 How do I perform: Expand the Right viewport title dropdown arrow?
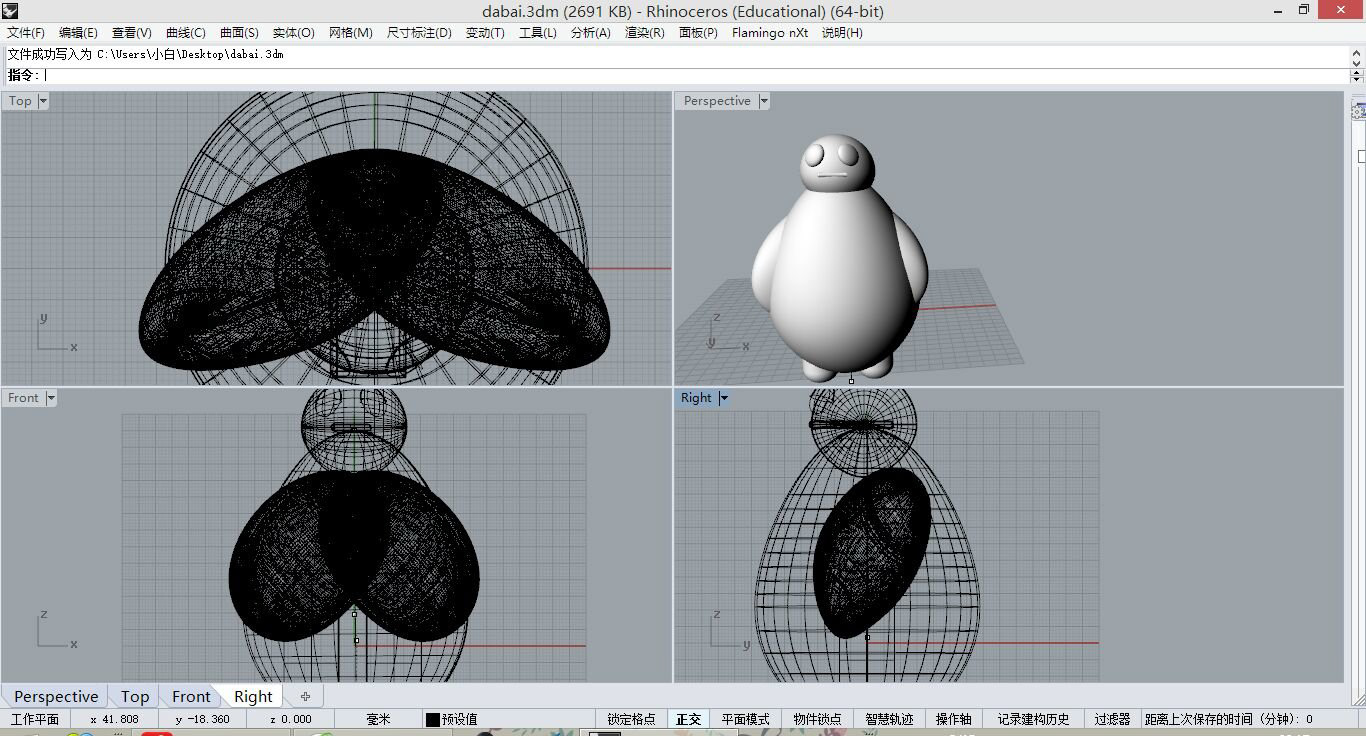[724, 398]
